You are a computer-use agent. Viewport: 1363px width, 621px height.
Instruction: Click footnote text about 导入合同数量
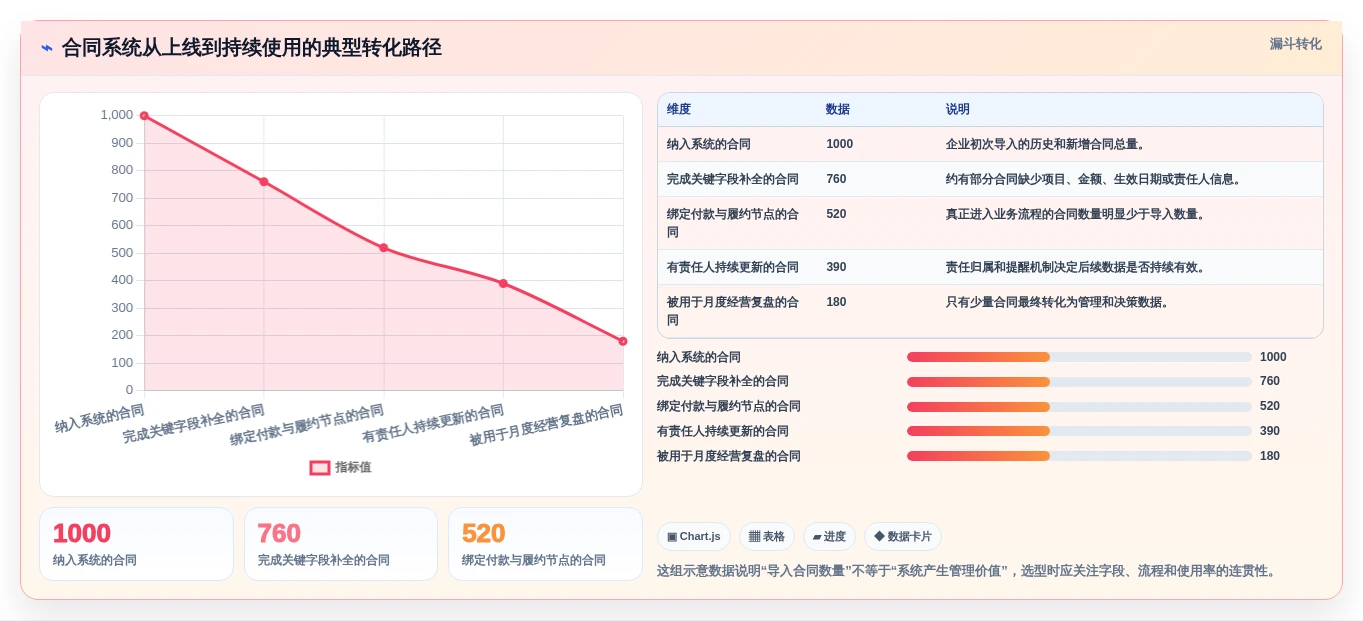pos(967,571)
